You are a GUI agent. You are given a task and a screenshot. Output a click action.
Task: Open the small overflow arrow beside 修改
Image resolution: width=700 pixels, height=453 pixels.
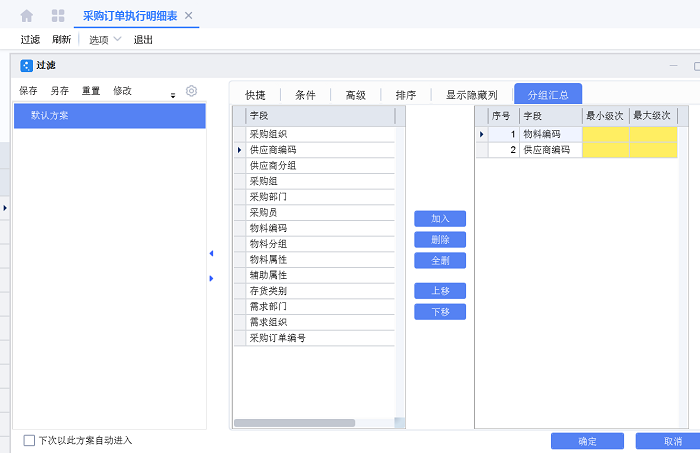point(173,95)
